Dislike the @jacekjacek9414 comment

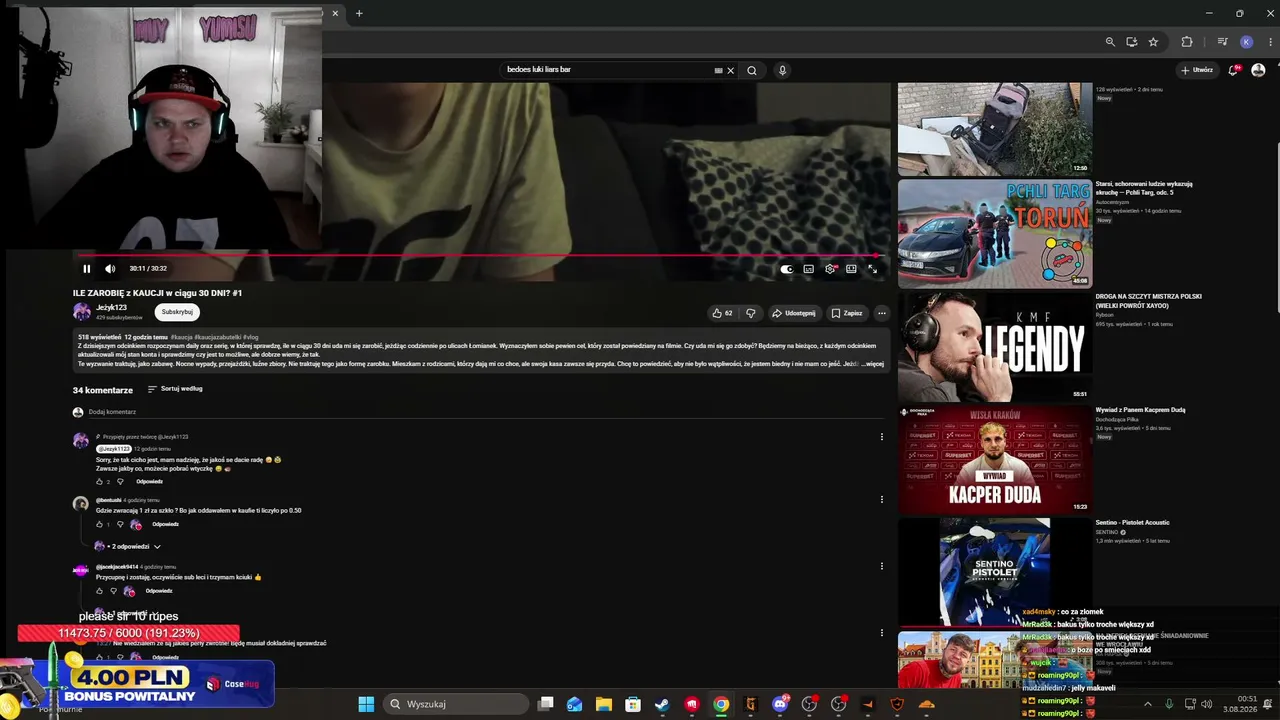[113, 591]
